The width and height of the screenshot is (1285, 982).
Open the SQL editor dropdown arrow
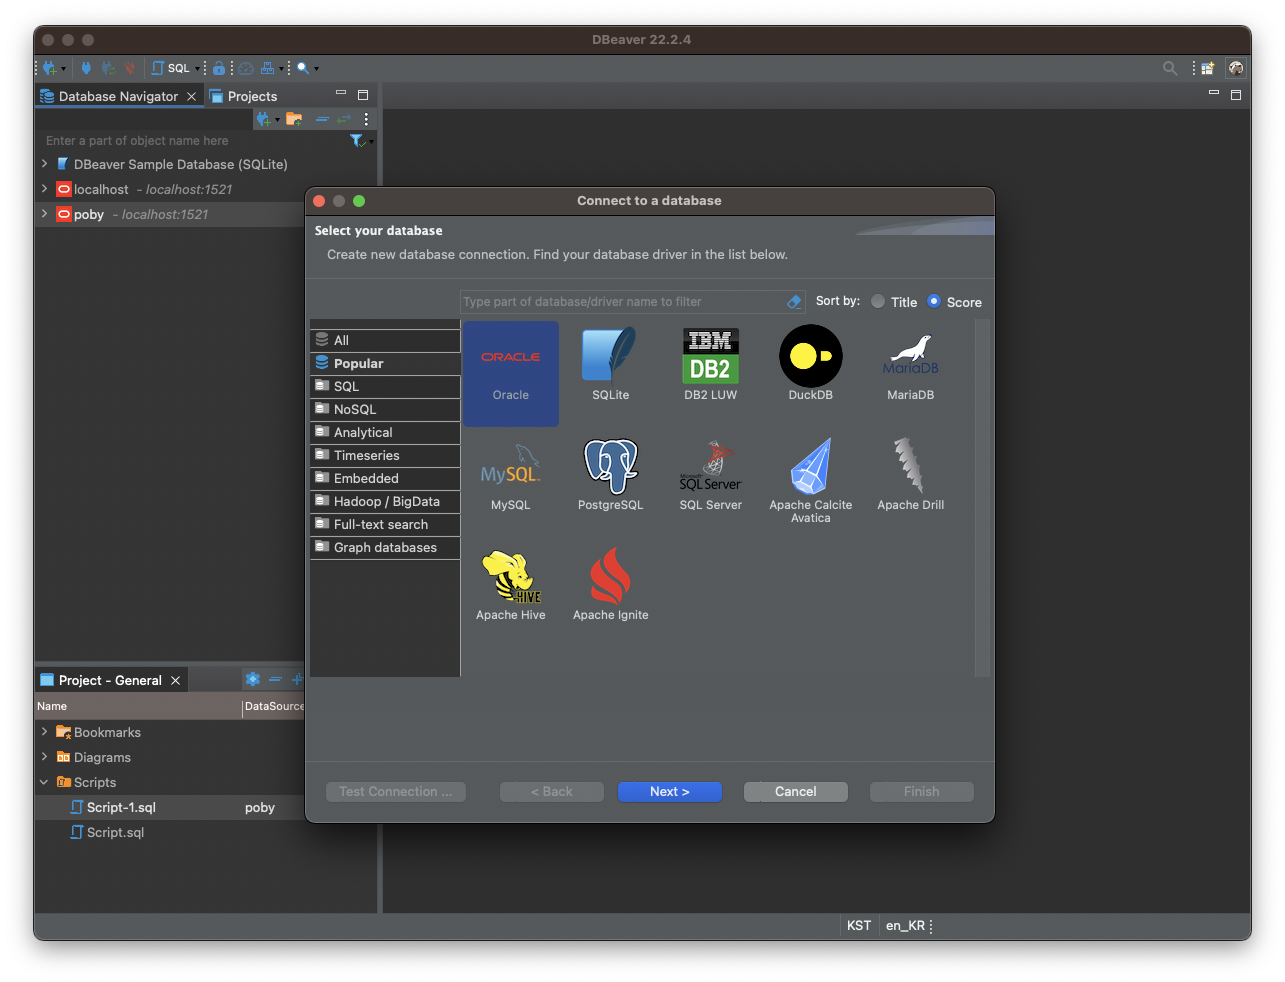click(197, 69)
